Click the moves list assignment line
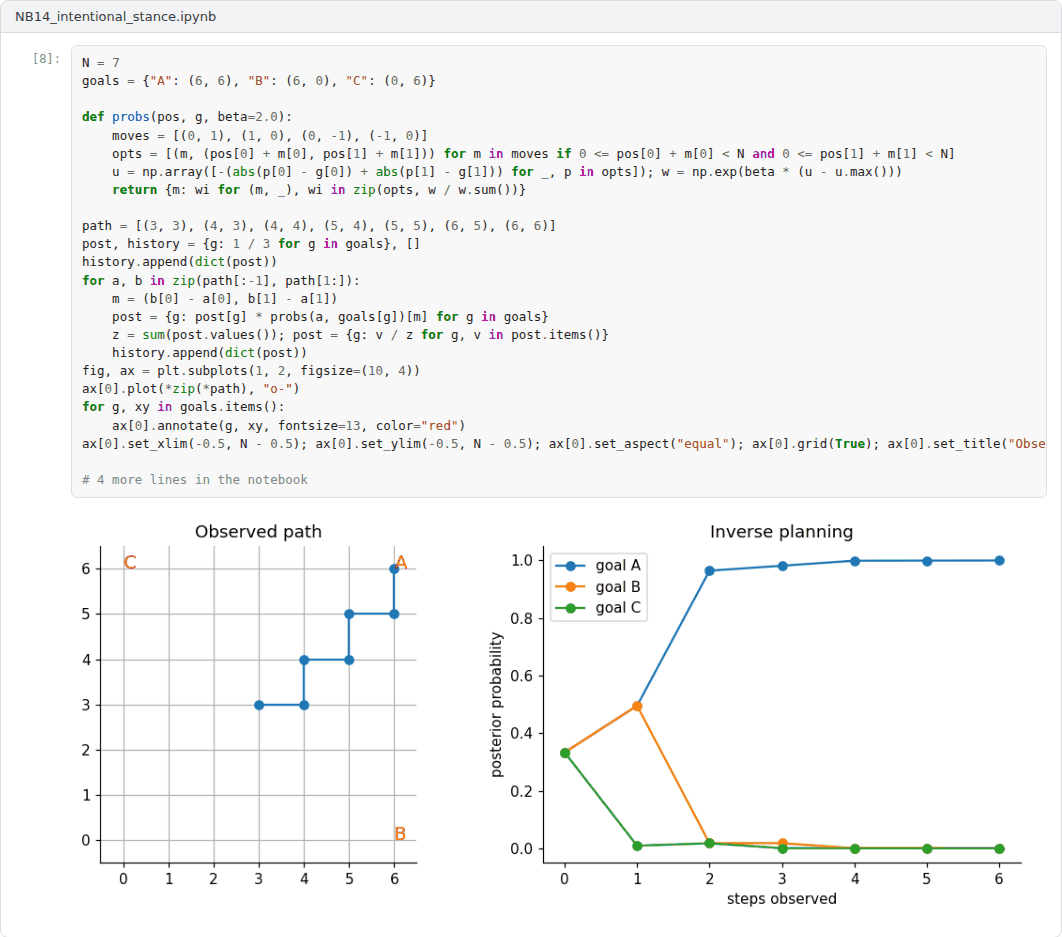This screenshot has height=937, width=1062. coord(270,136)
